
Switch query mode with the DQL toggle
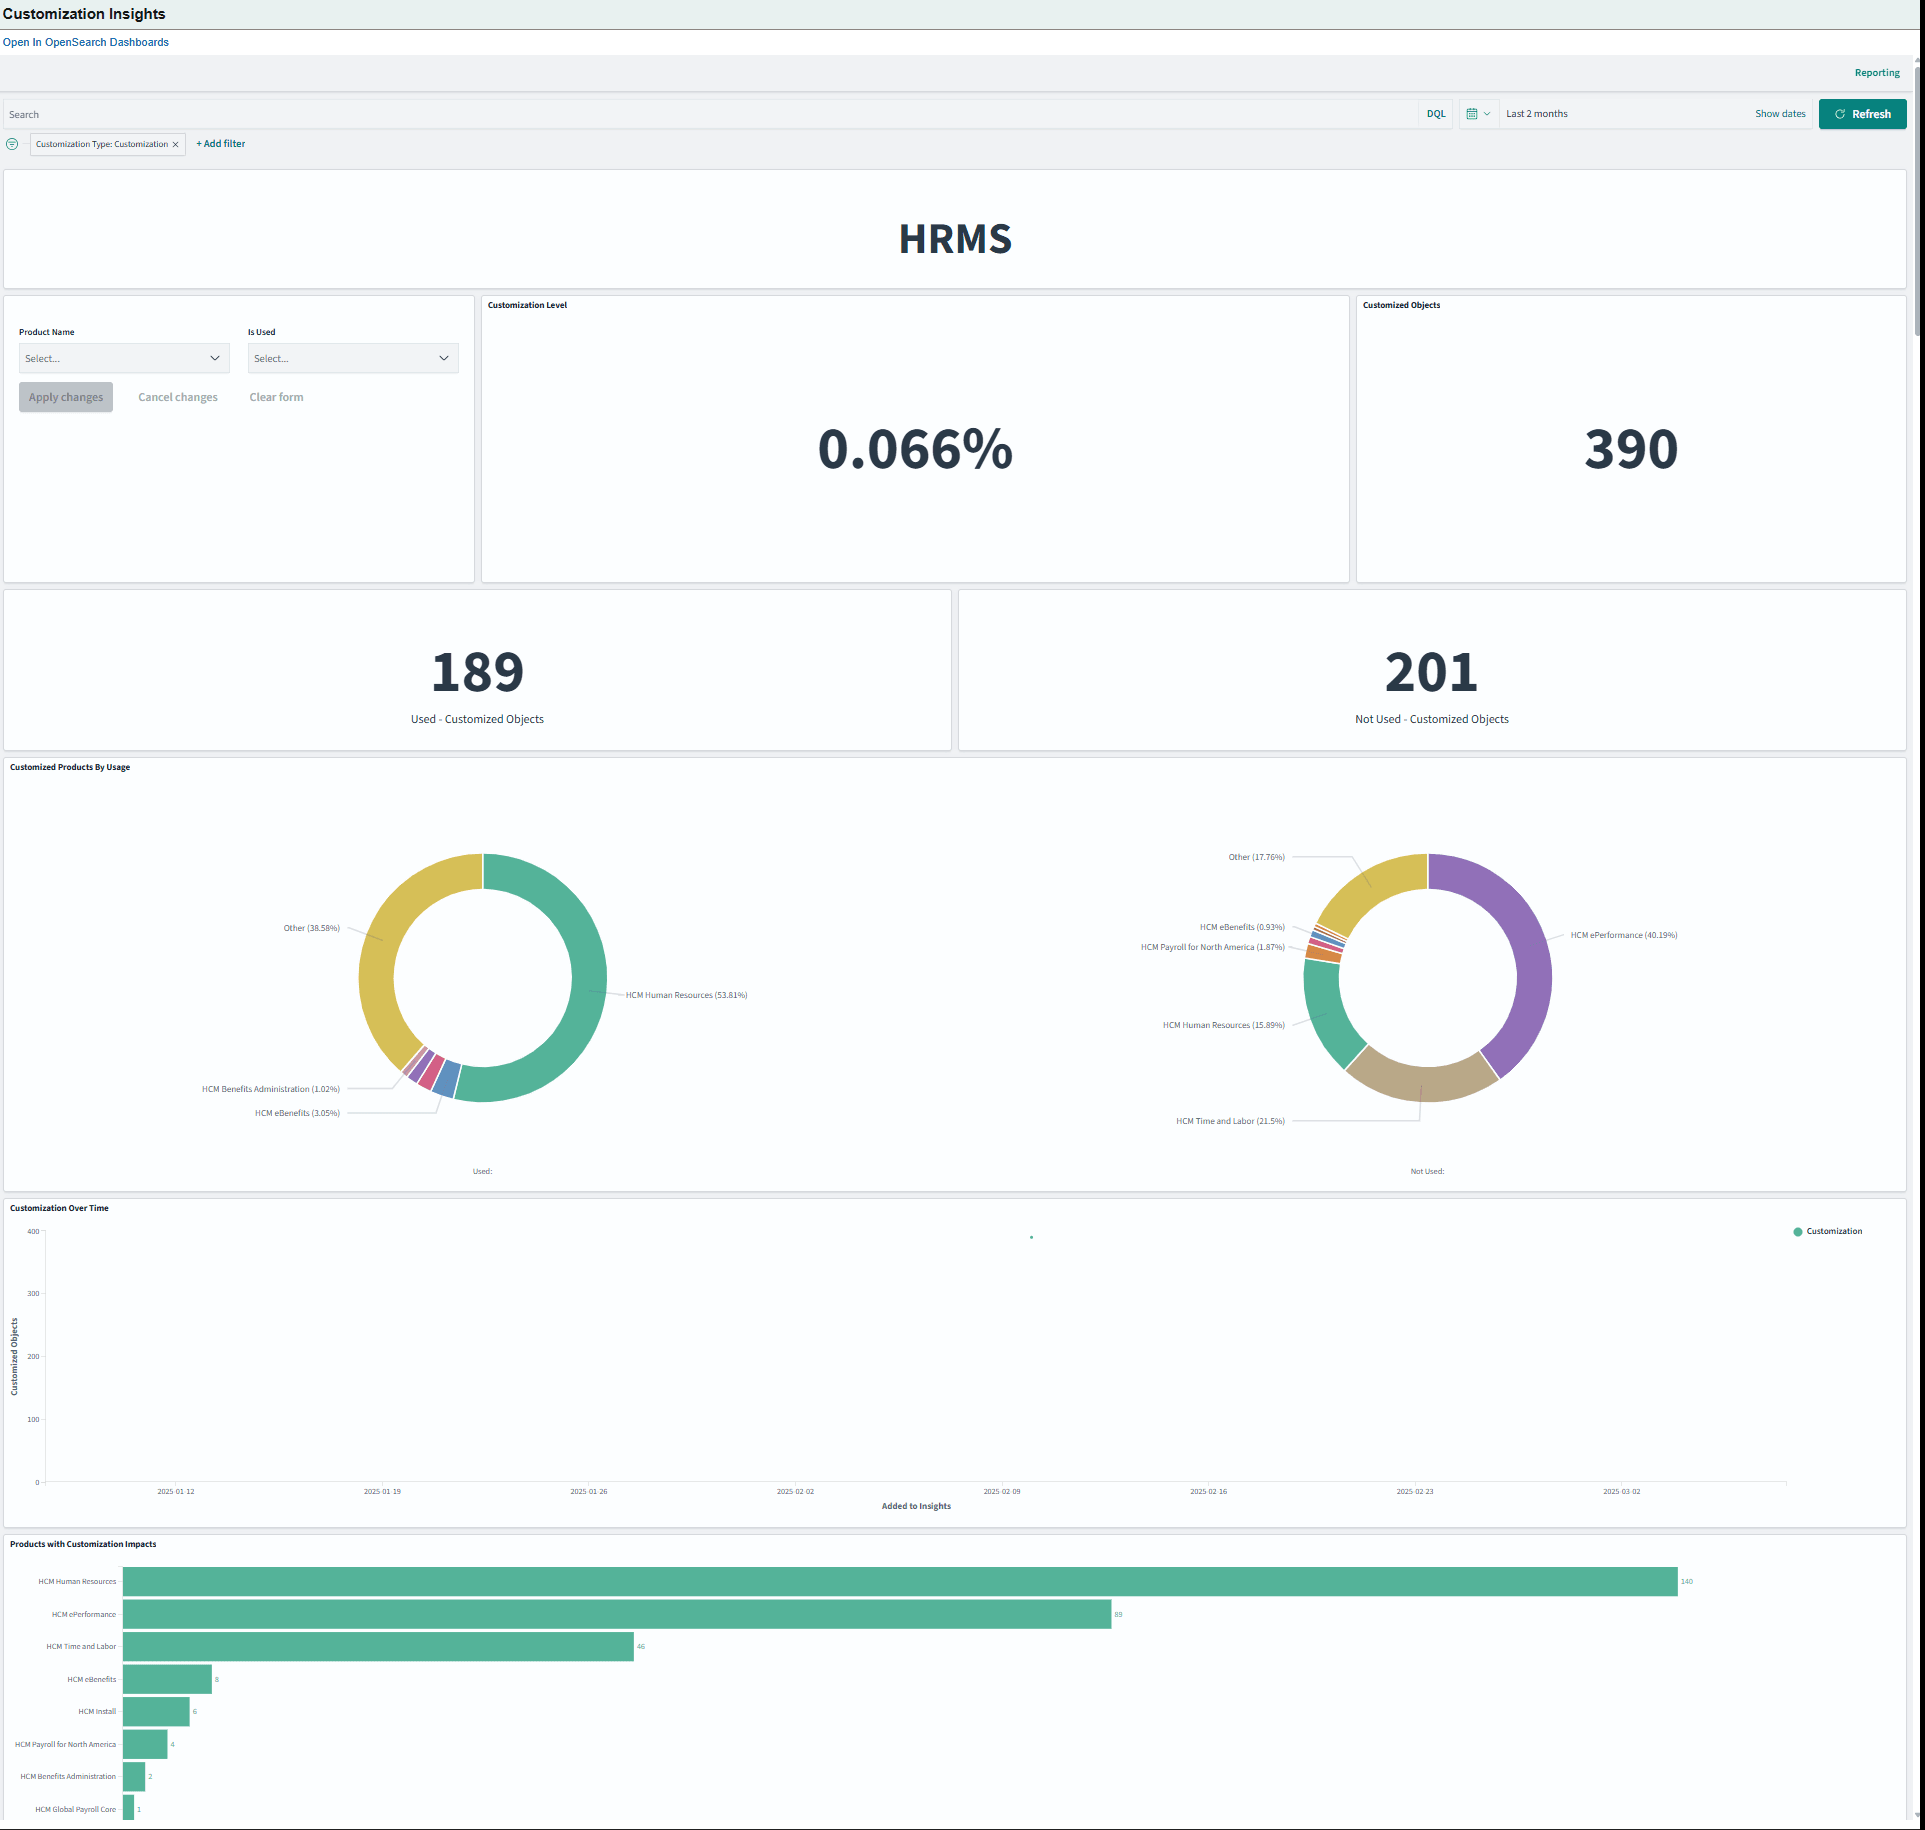[x=1435, y=113]
